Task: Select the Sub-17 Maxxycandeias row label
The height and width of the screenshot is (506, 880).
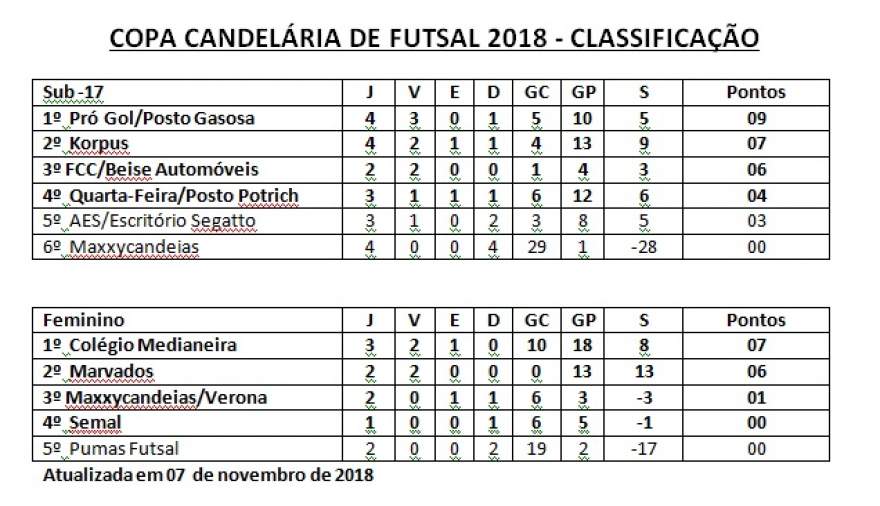Action: tap(187, 247)
